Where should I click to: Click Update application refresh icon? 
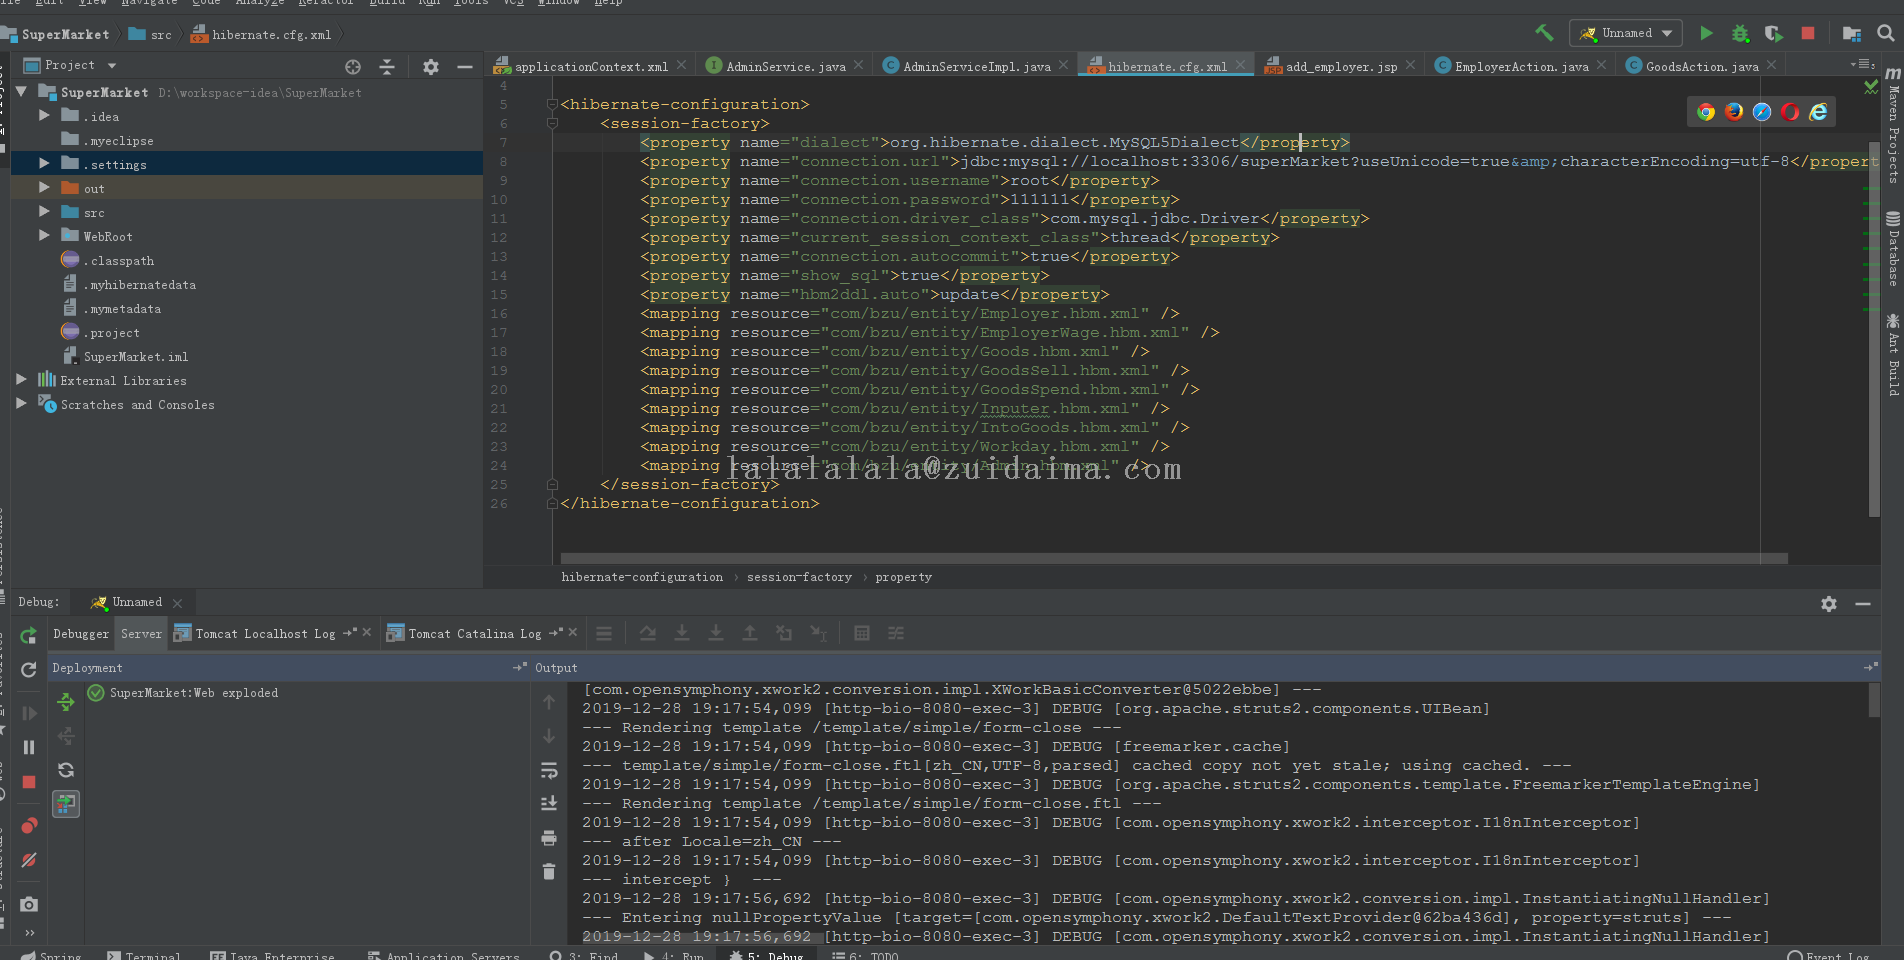pyautogui.click(x=29, y=669)
